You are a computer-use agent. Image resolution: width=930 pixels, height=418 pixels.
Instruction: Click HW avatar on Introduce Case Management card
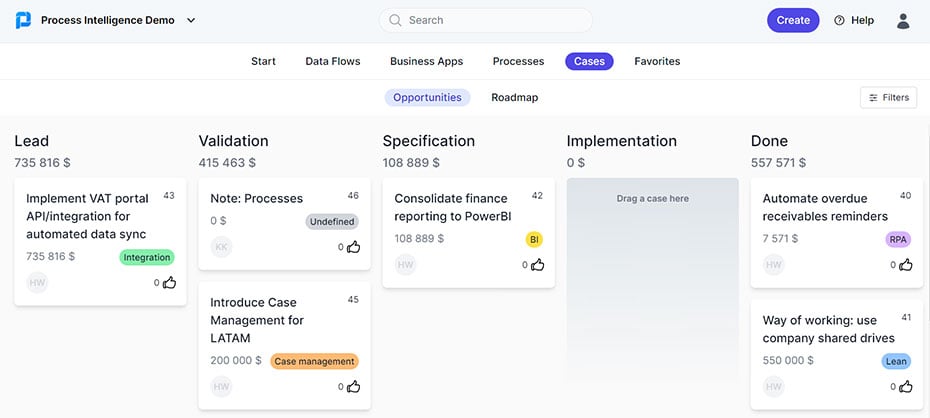[x=221, y=387]
